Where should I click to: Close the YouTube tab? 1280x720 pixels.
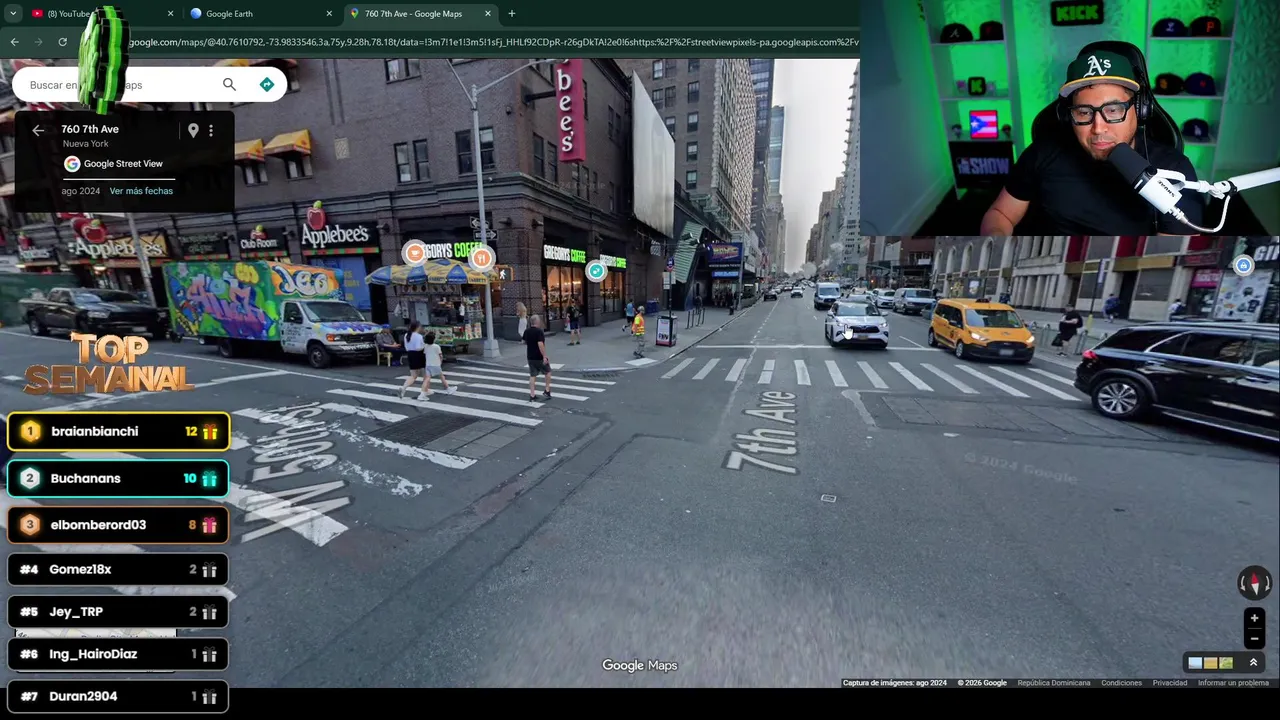[170, 14]
